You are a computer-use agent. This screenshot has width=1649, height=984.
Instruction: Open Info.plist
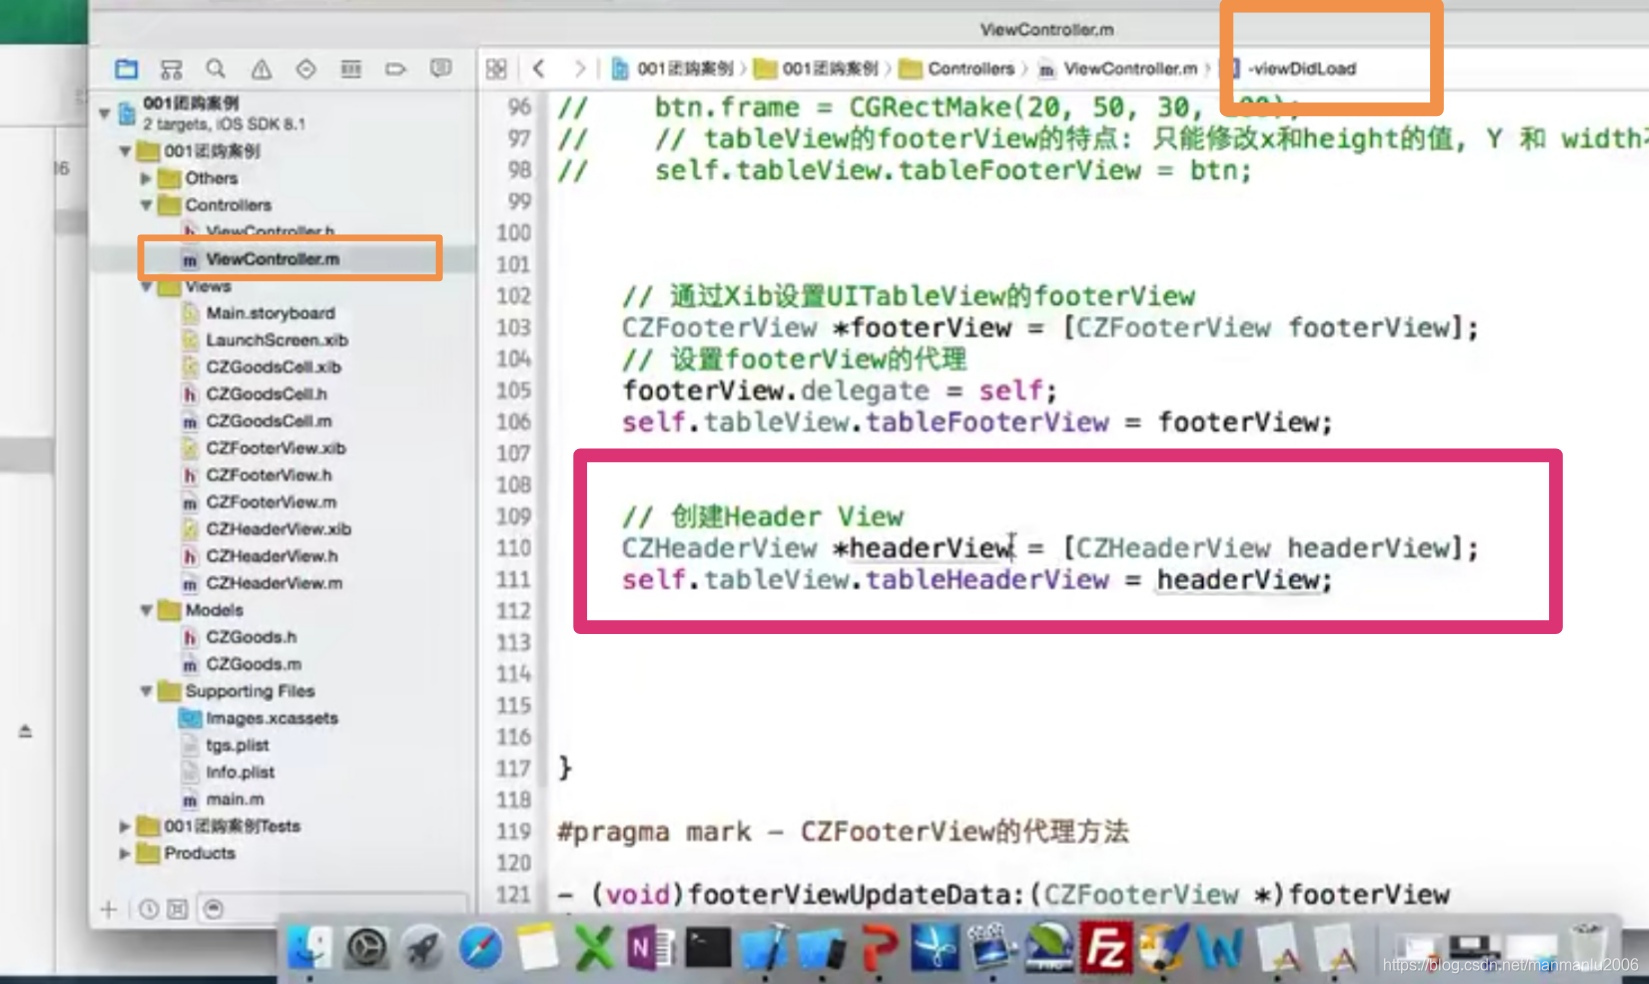[x=240, y=772]
